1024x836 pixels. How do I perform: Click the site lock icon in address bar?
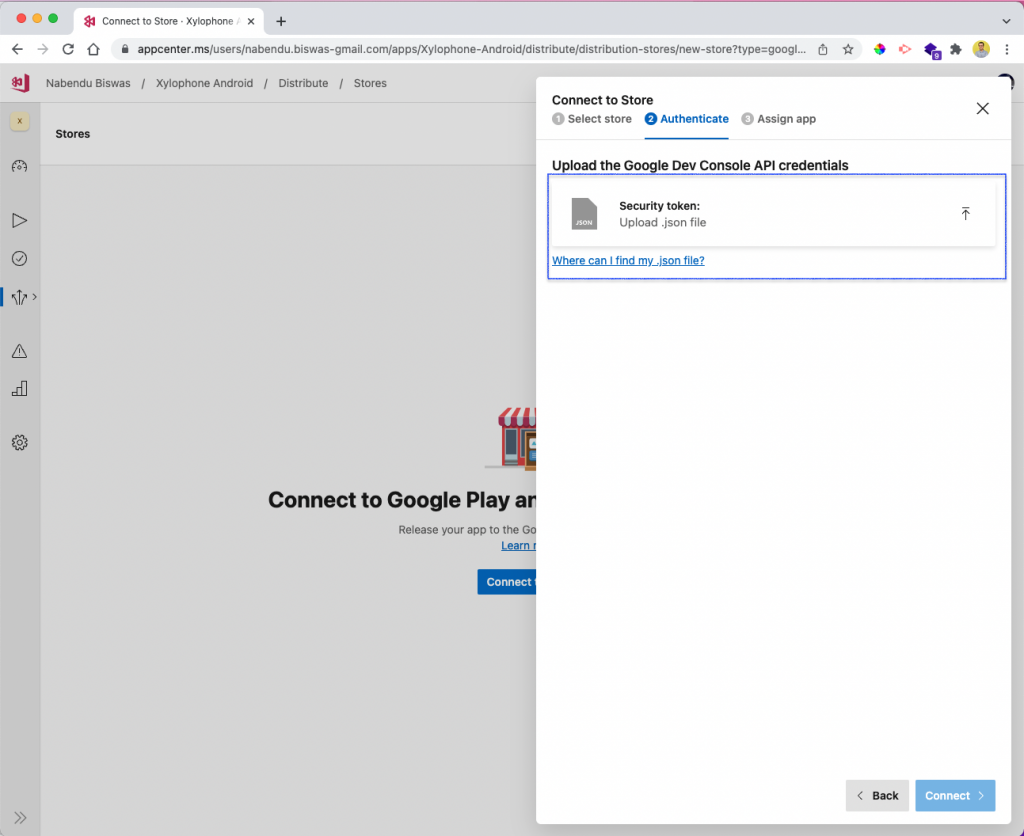(x=125, y=49)
